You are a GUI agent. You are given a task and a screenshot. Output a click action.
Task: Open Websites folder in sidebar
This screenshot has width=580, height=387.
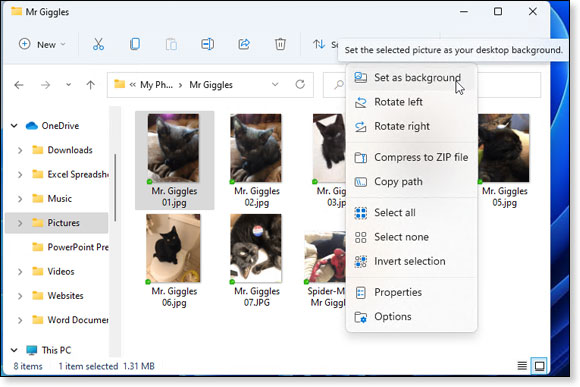point(57,296)
